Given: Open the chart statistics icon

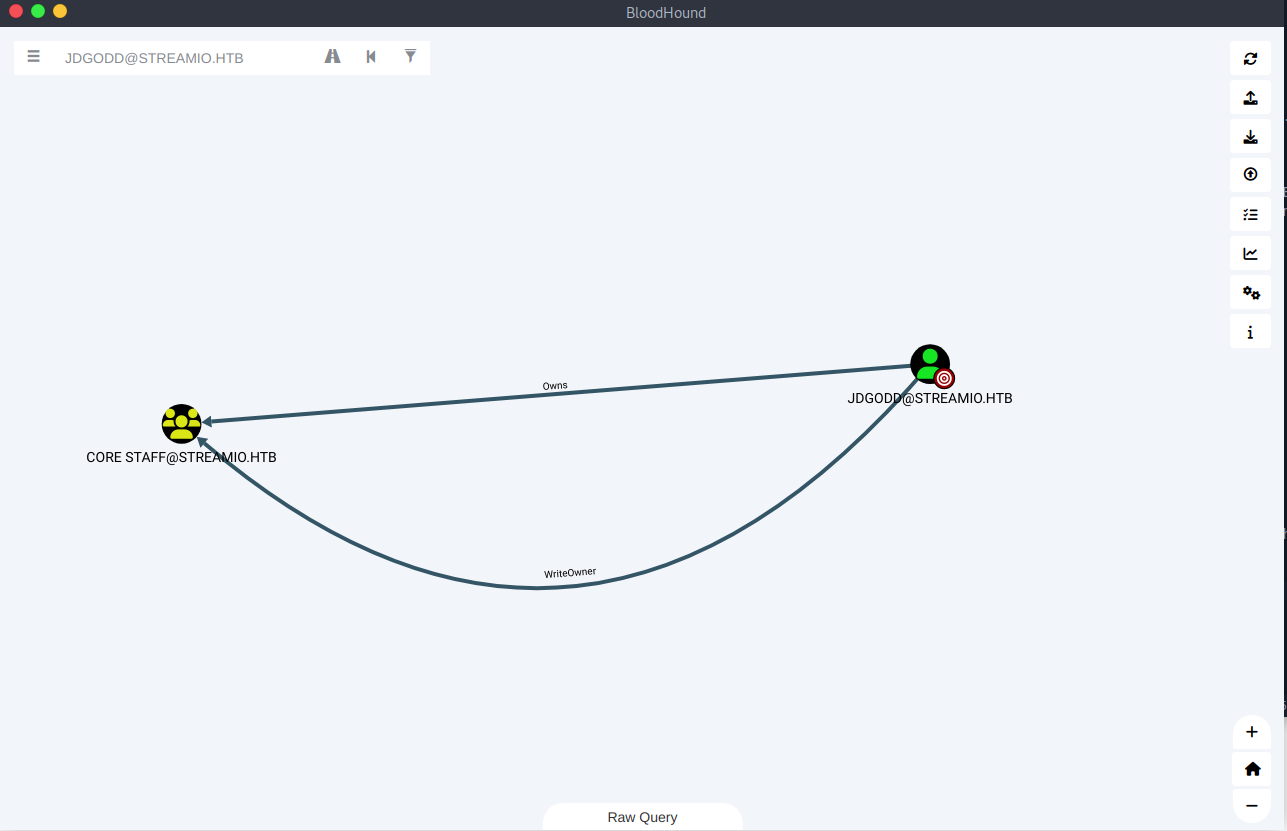Looking at the screenshot, I should pos(1250,253).
